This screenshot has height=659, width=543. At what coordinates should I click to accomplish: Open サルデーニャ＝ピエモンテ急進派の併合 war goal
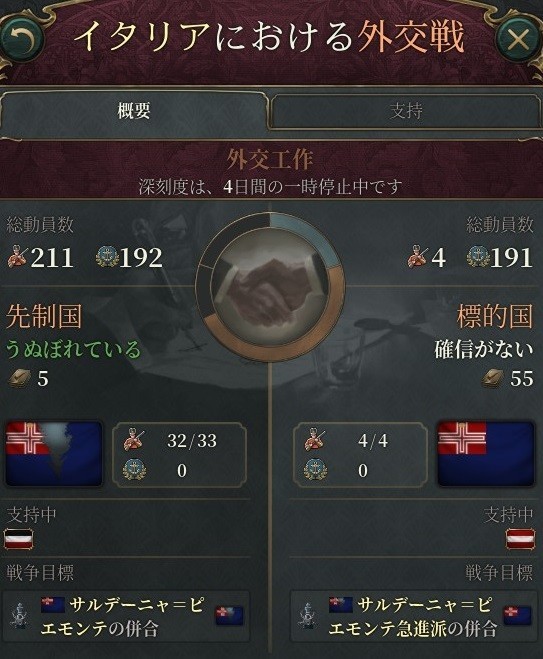click(x=414, y=616)
